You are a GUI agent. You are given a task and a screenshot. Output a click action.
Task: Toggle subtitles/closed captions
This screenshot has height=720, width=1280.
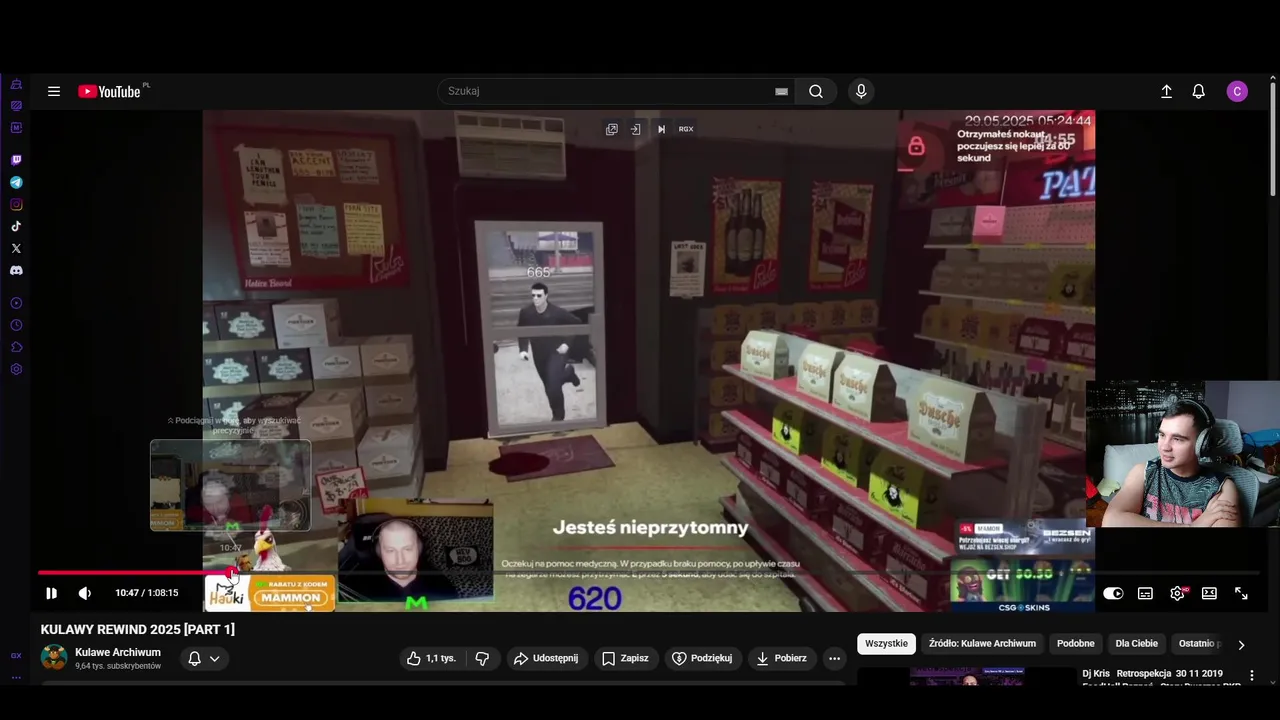[x=1145, y=593]
